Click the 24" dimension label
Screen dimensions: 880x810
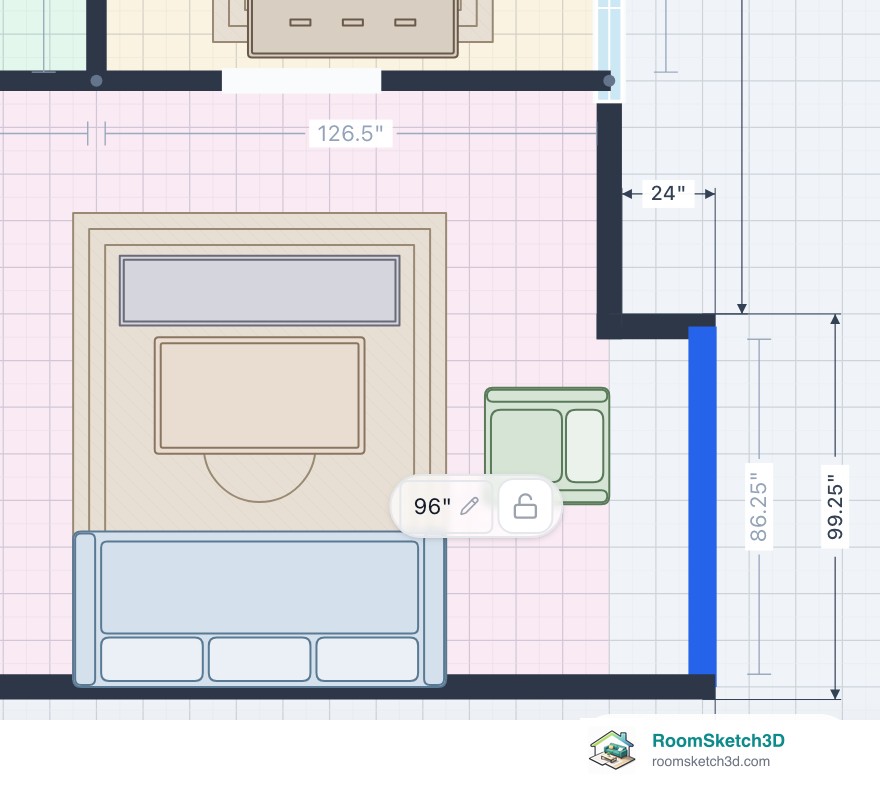(668, 194)
